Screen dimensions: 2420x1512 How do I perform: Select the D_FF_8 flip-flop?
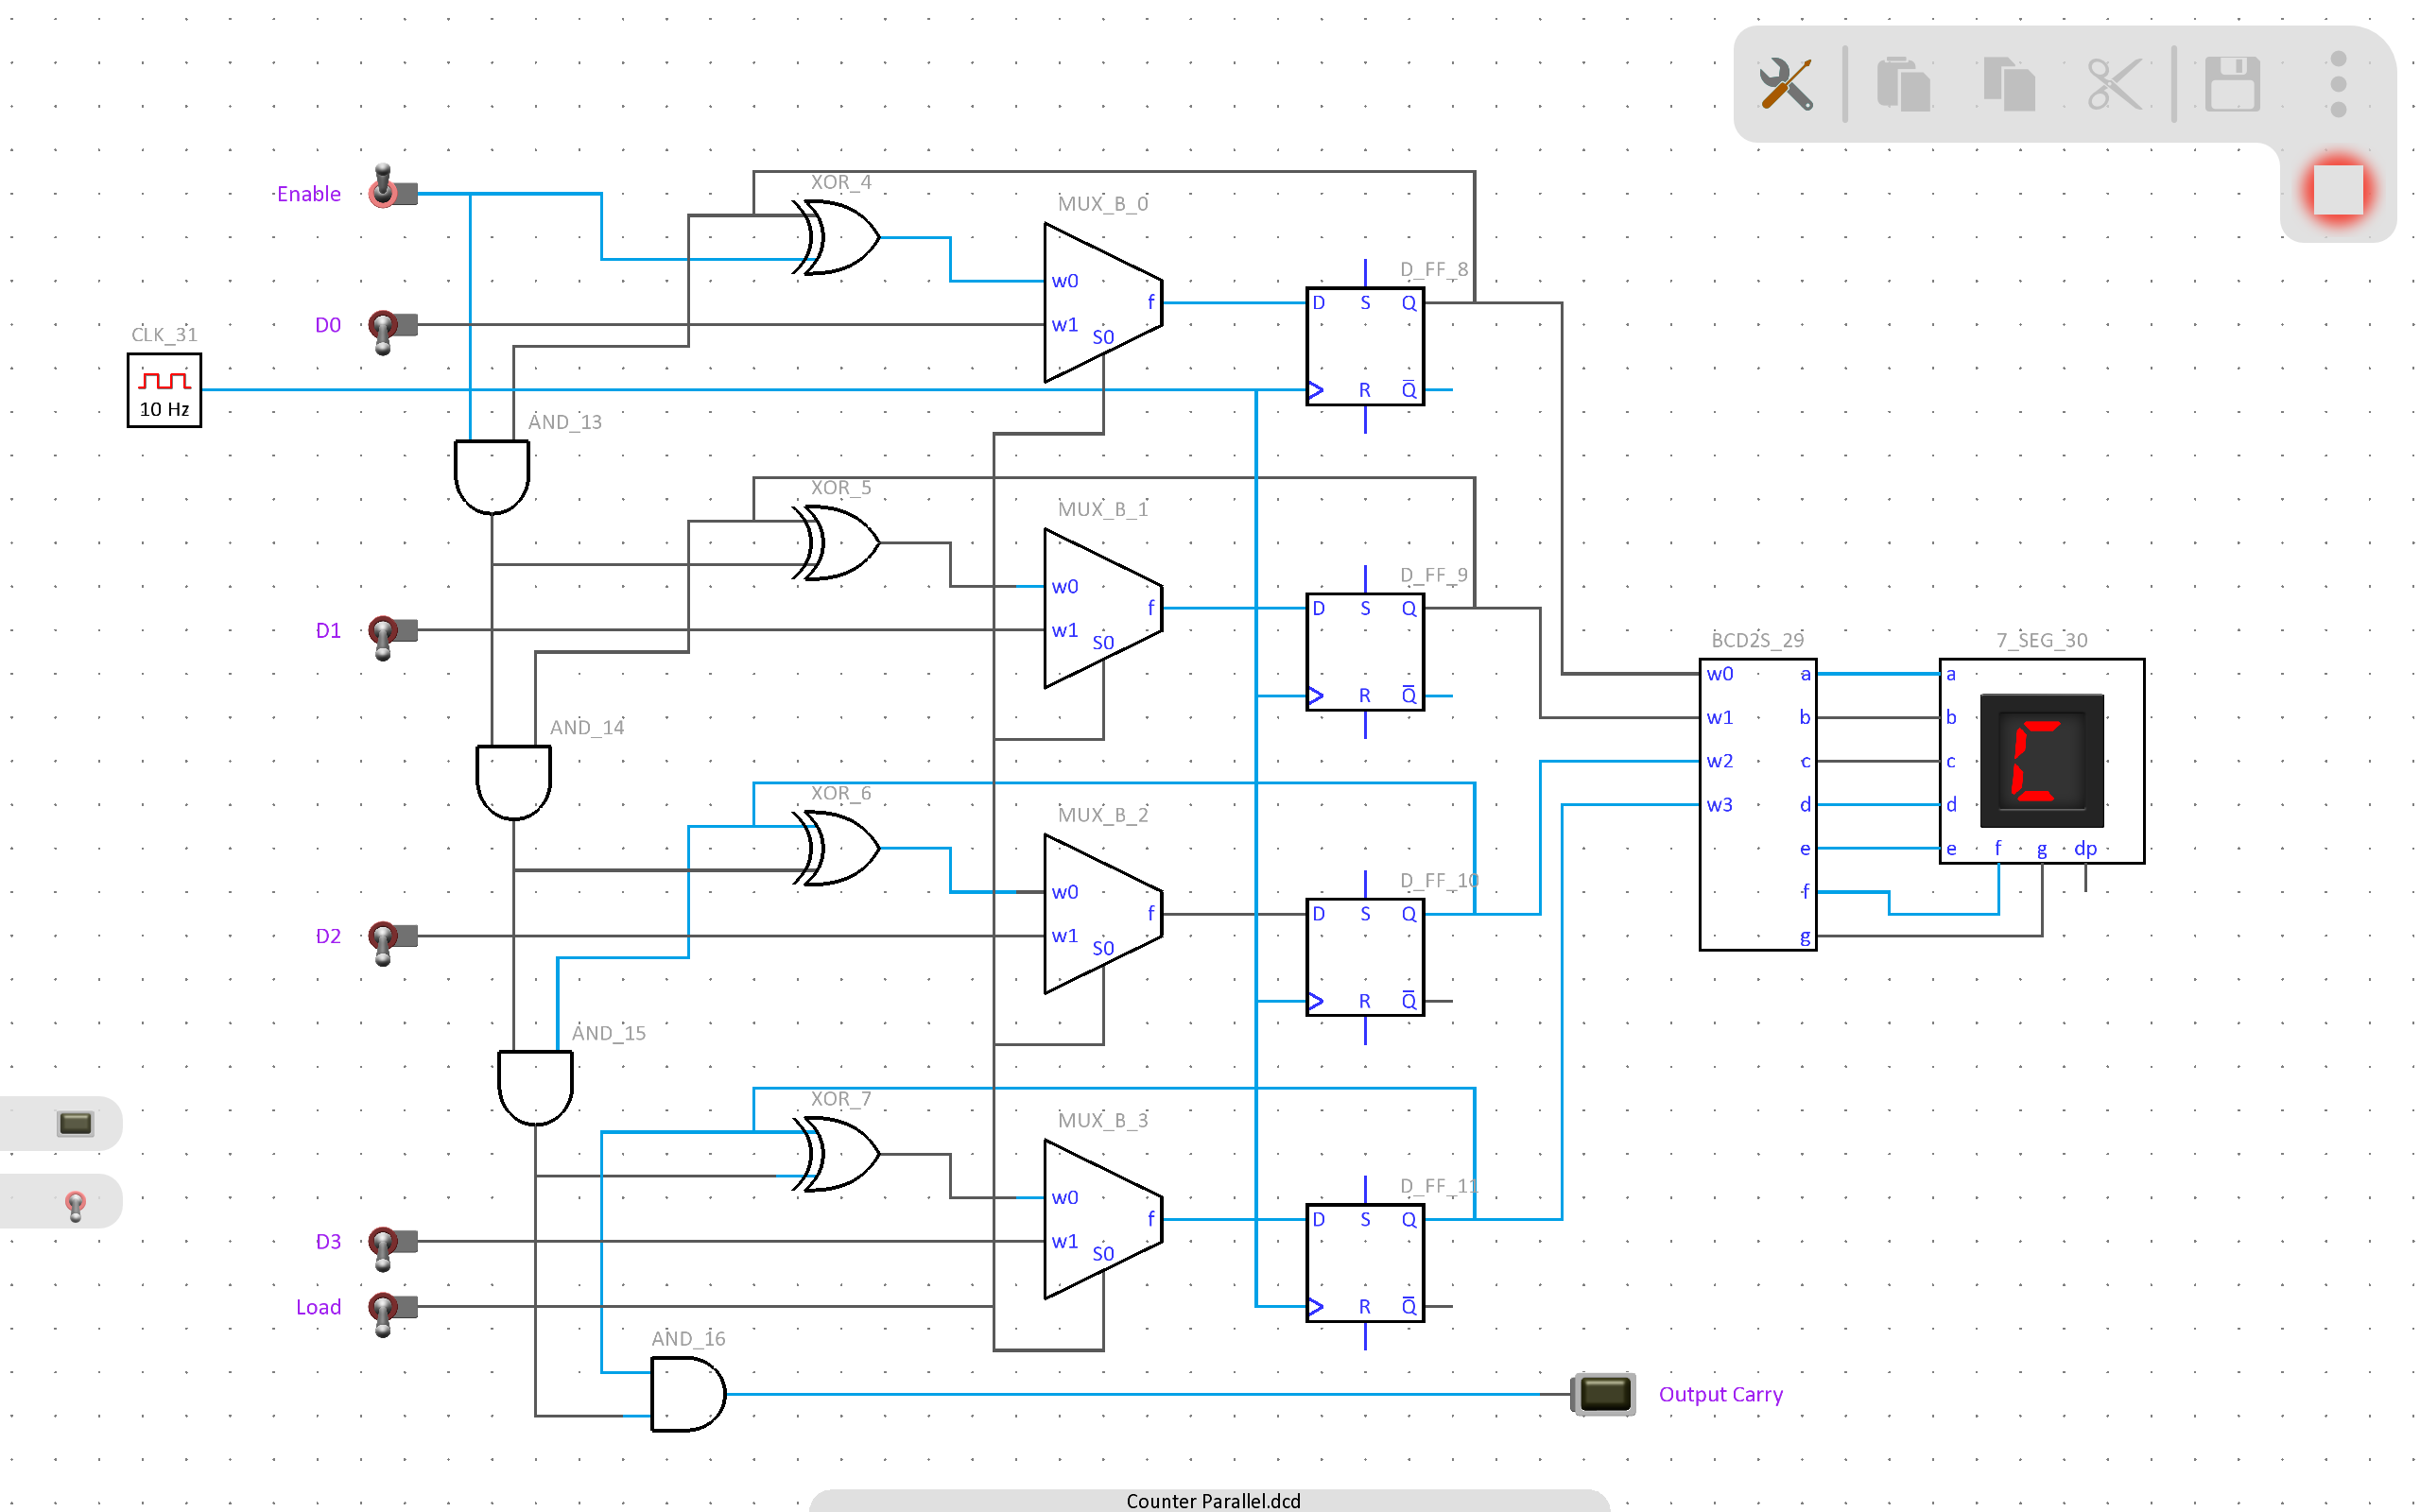click(1365, 346)
